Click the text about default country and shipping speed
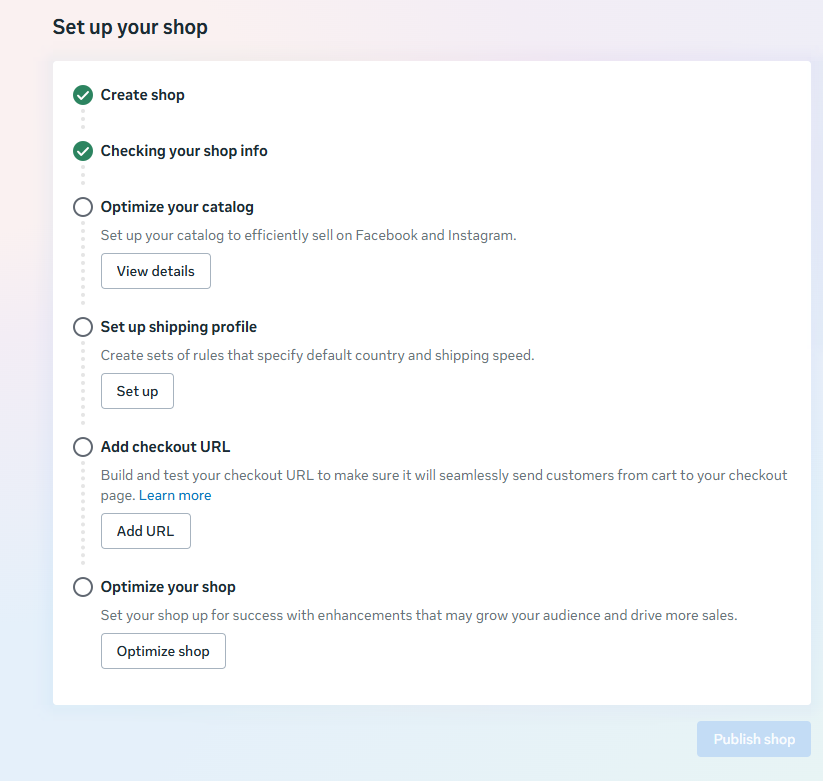 click(x=318, y=355)
